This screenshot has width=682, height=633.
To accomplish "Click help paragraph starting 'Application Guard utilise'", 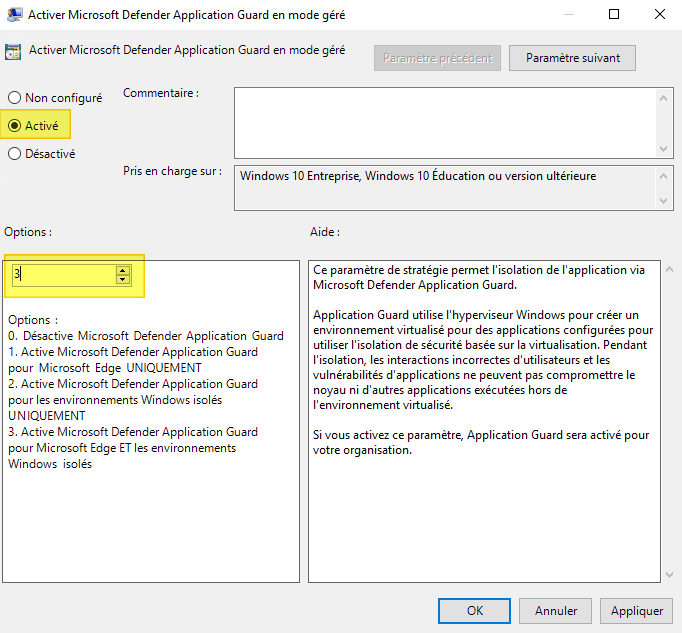I will point(483,360).
